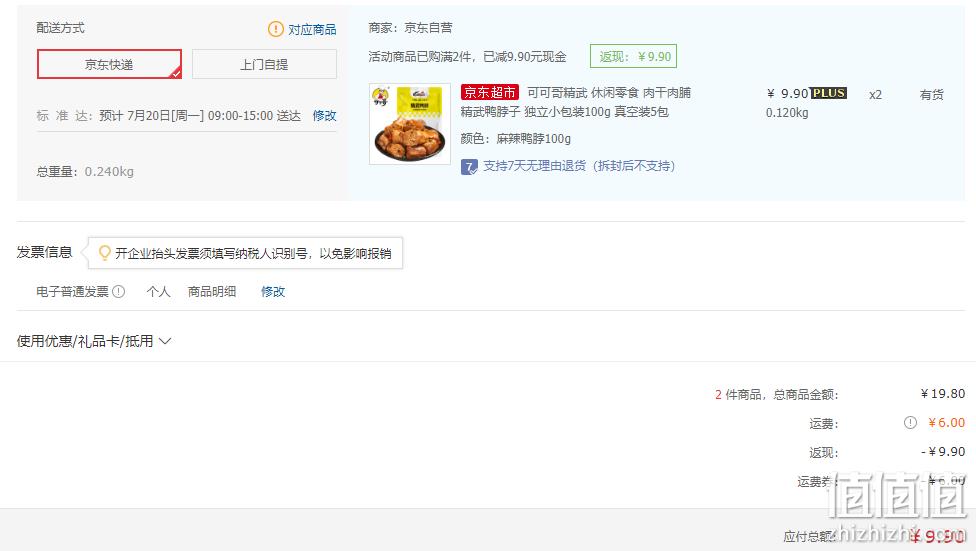Expand 使用优惠/礼品卡/抵用 section
This screenshot has width=976, height=551.
click(x=93, y=341)
